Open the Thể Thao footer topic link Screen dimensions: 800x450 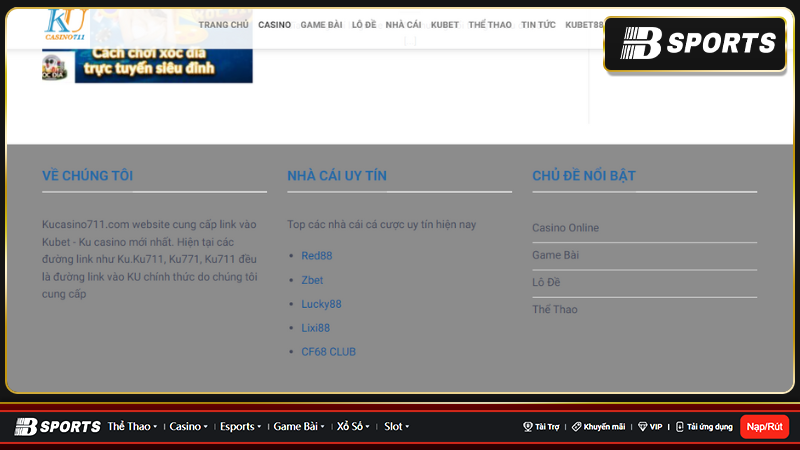pos(555,310)
